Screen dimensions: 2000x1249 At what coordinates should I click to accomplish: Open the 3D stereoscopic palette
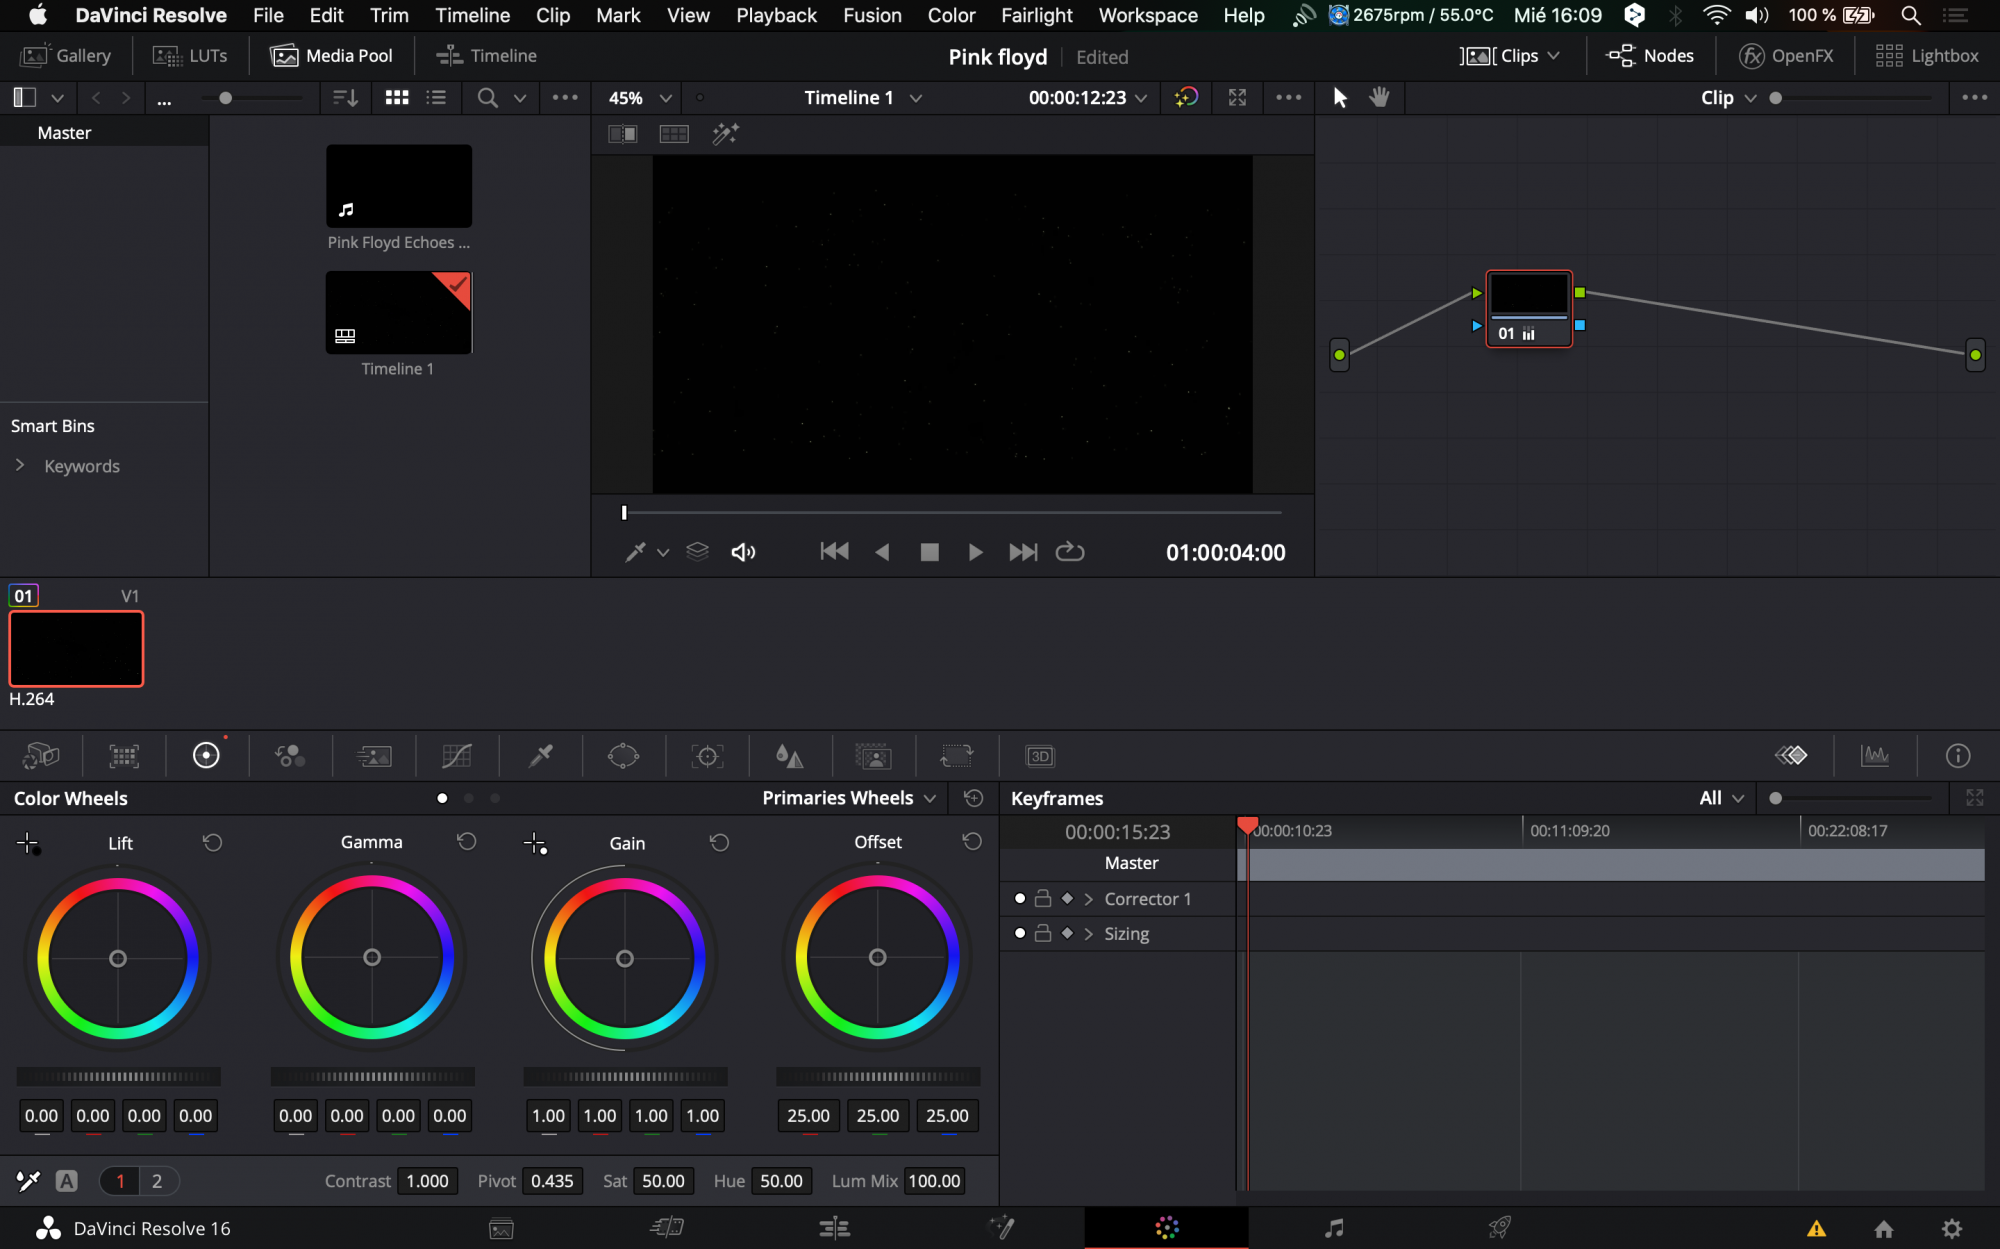pos(1040,756)
